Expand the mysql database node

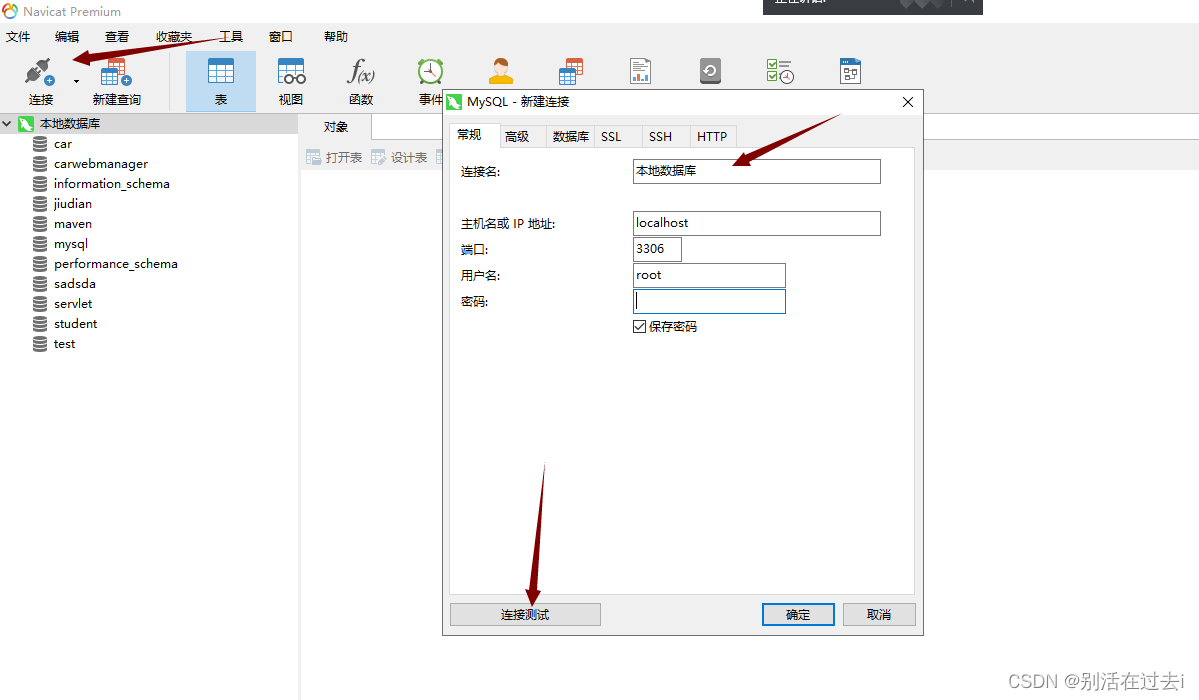[72, 243]
